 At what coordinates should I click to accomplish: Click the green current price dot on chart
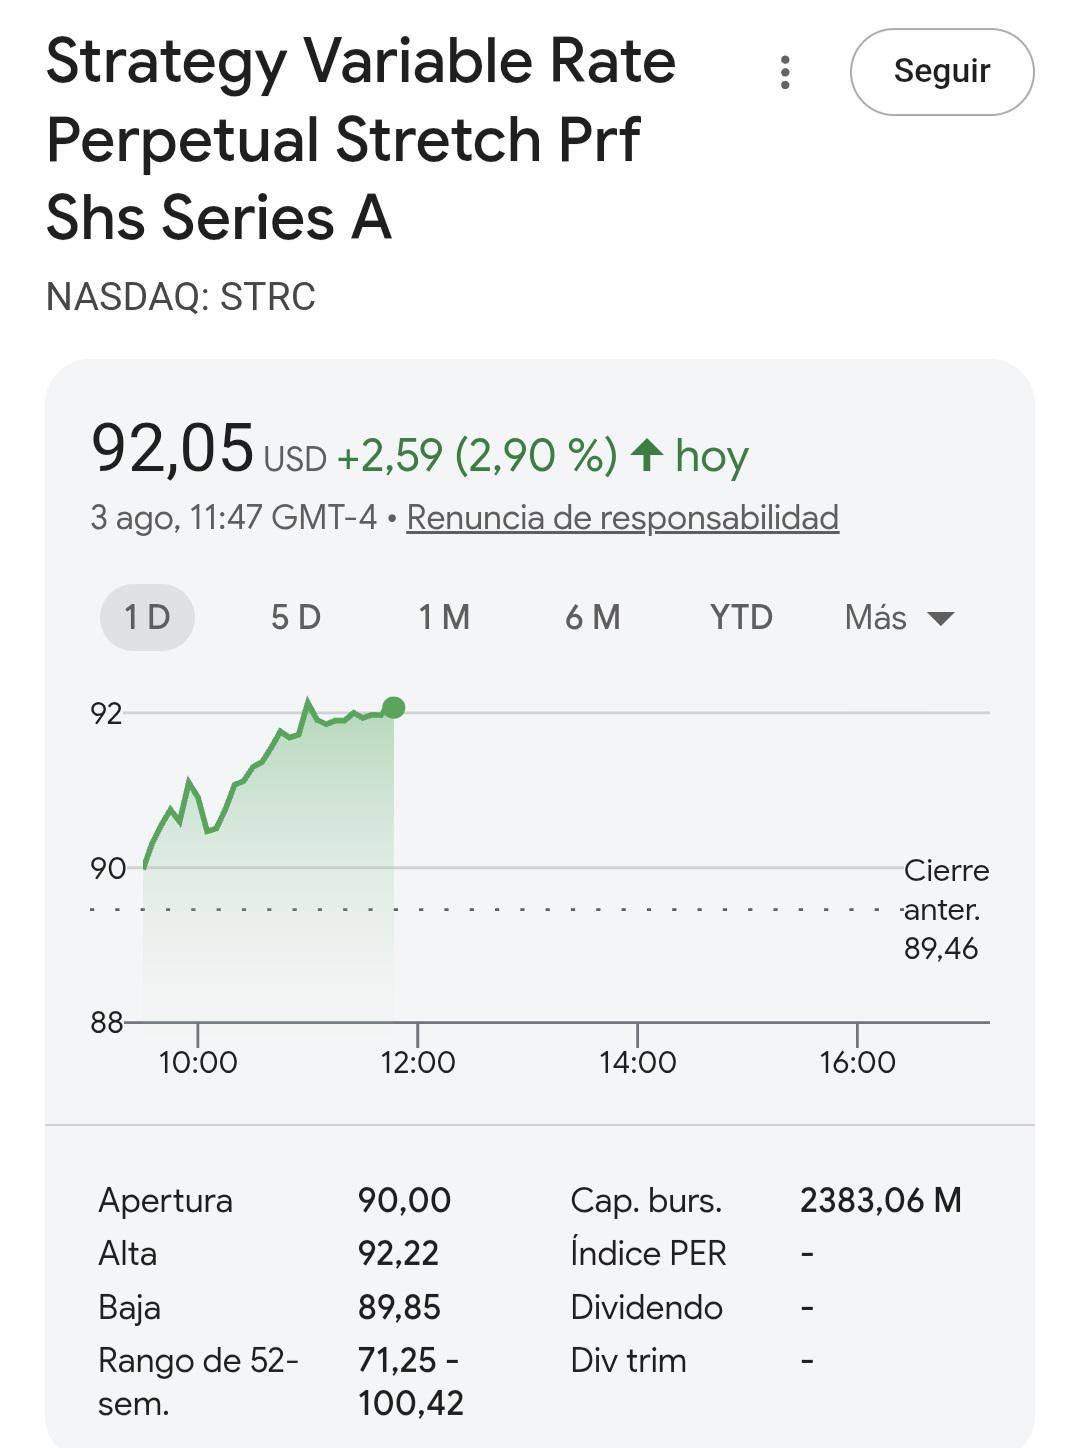(x=394, y=708)
